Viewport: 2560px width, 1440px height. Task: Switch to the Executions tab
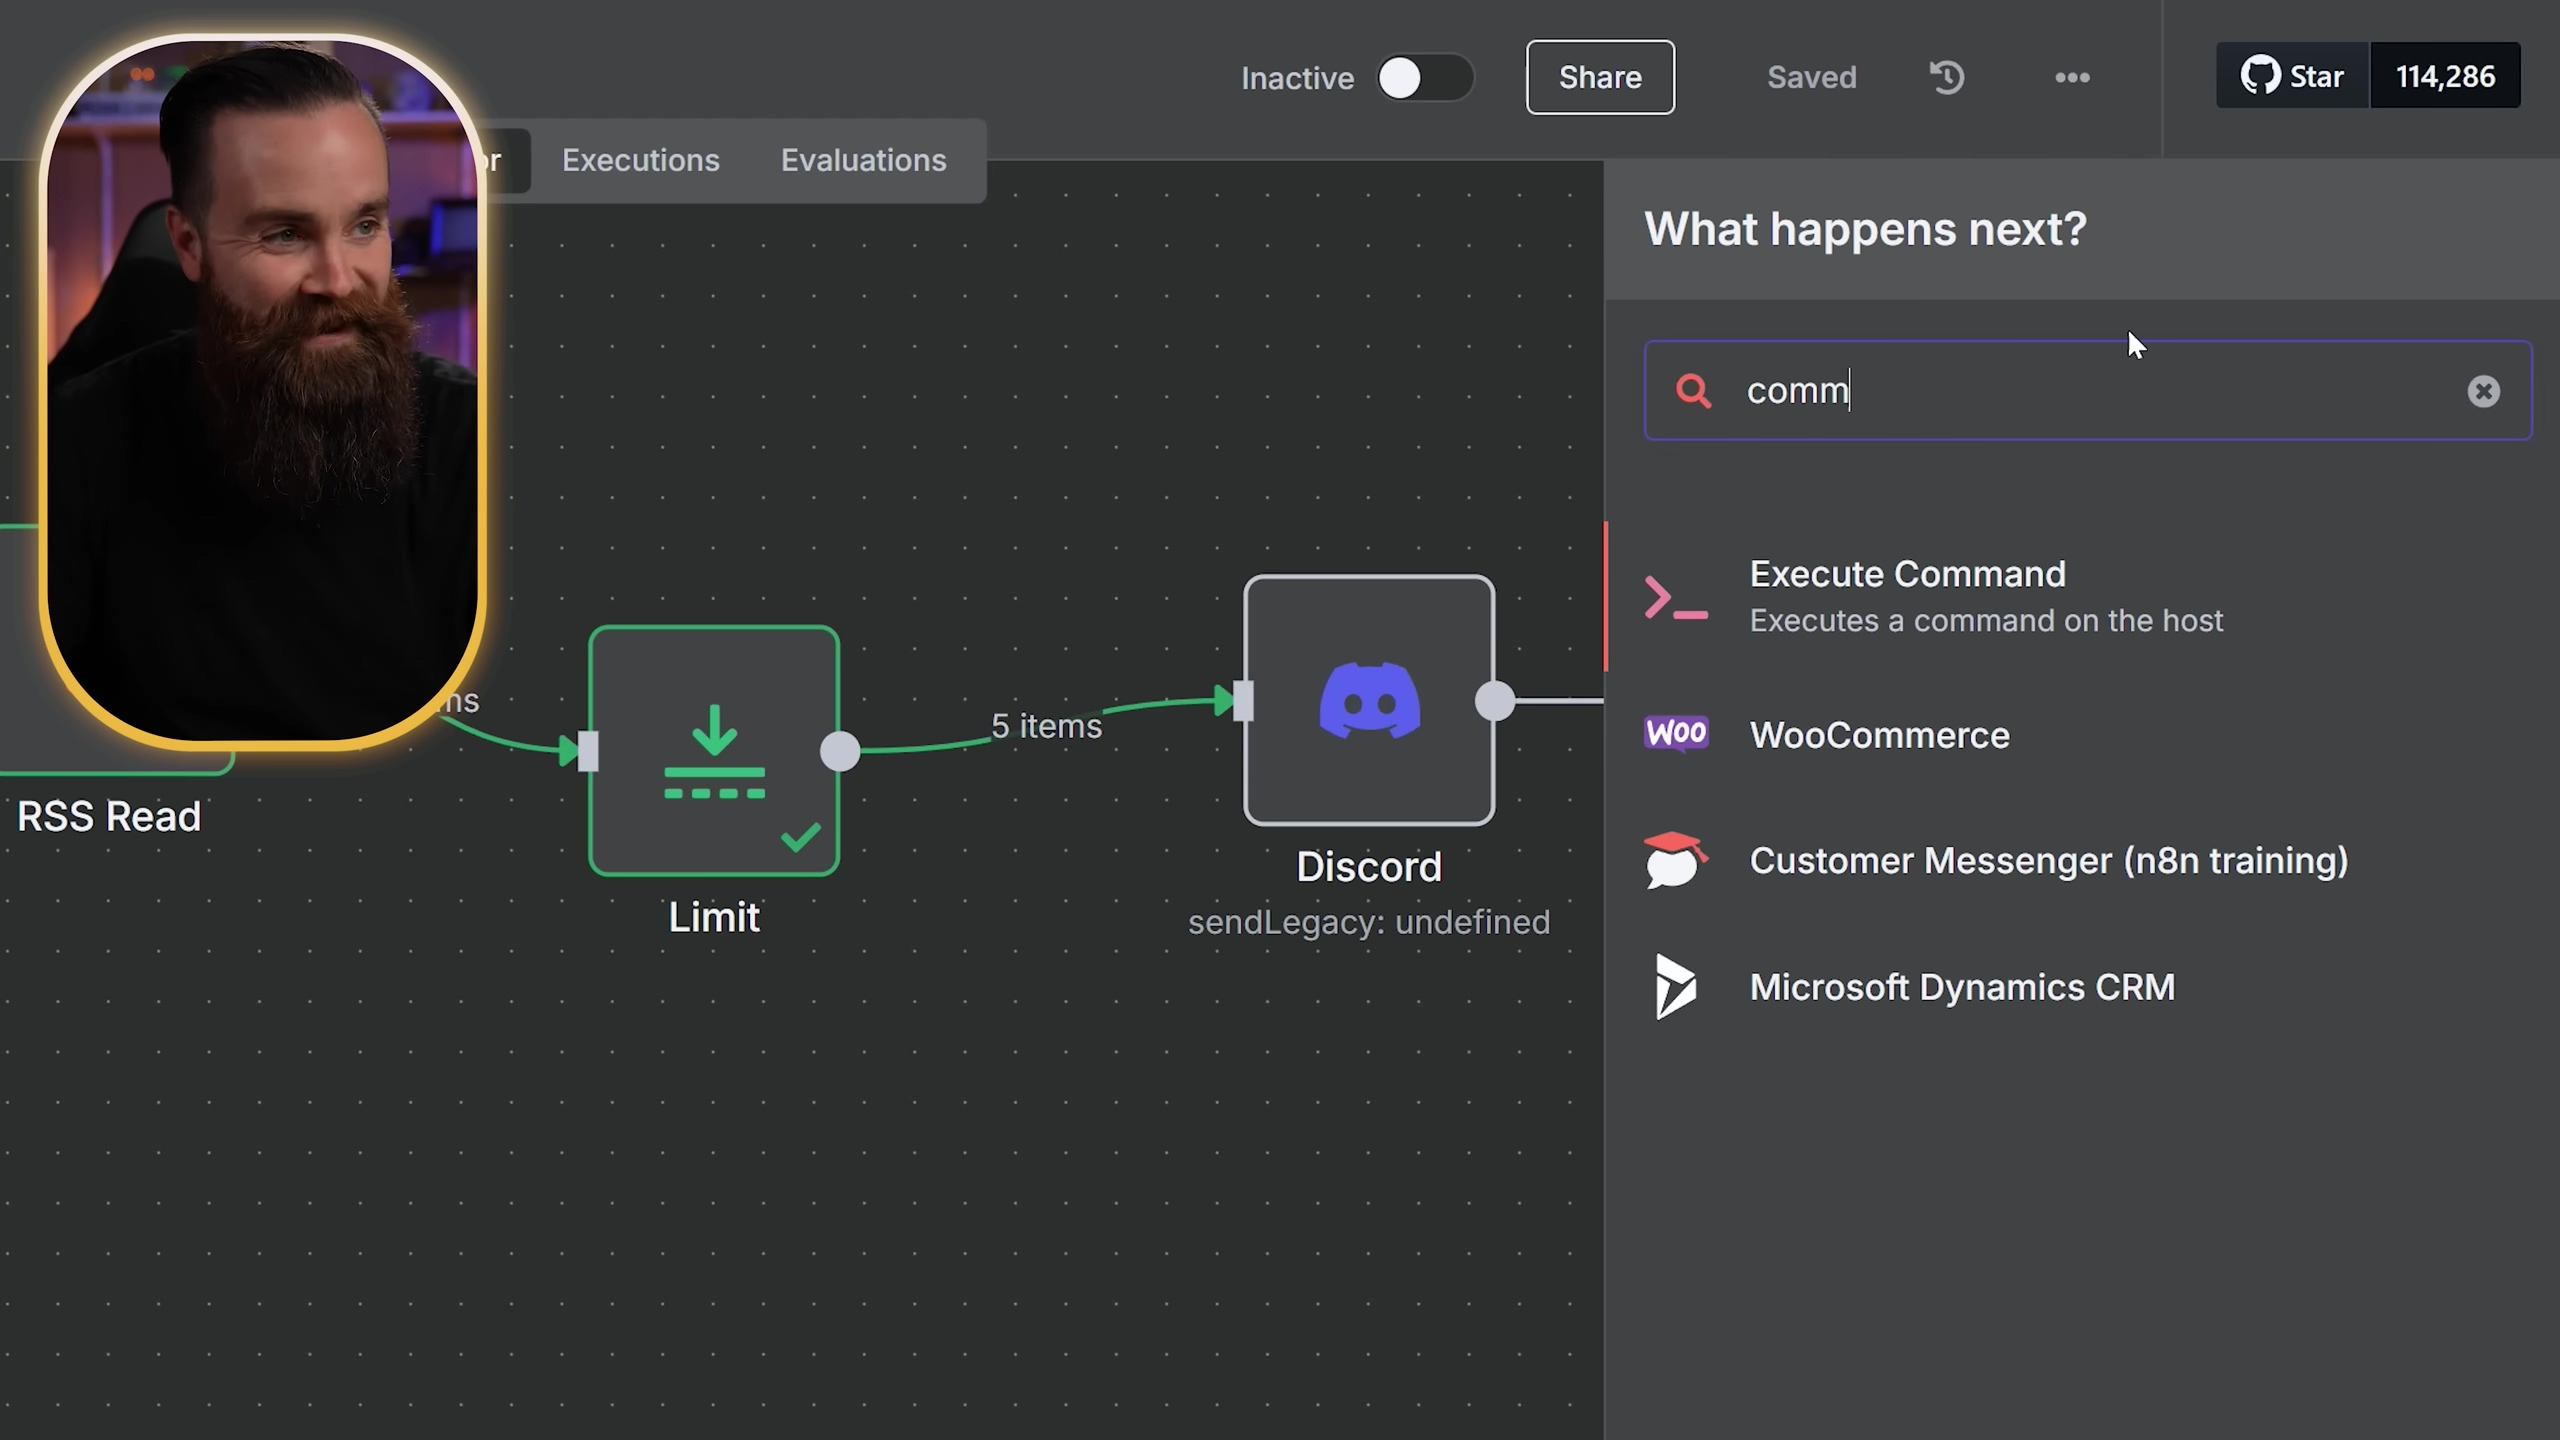click(x=640, y=160)
